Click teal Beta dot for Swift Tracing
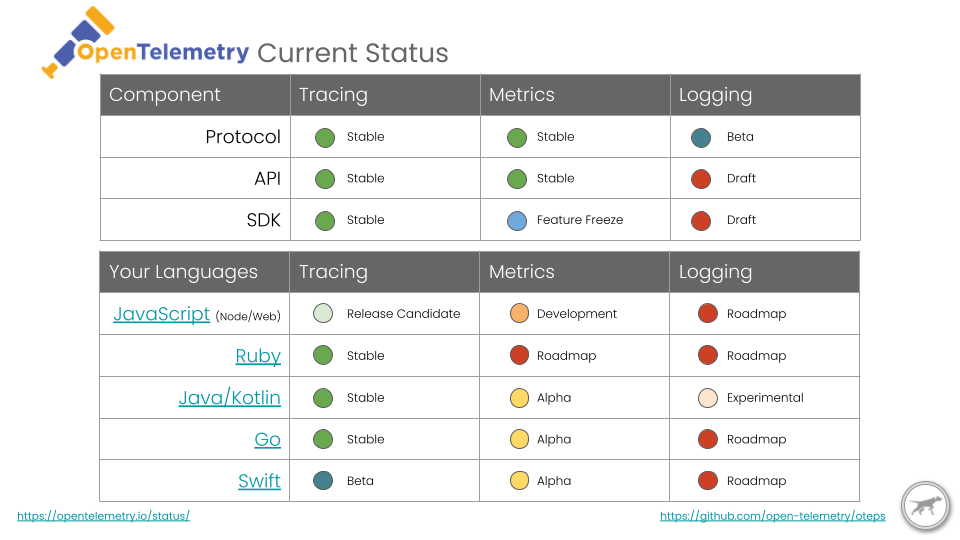960x540 pixels. pyautogui.click(x=323, y=481)
